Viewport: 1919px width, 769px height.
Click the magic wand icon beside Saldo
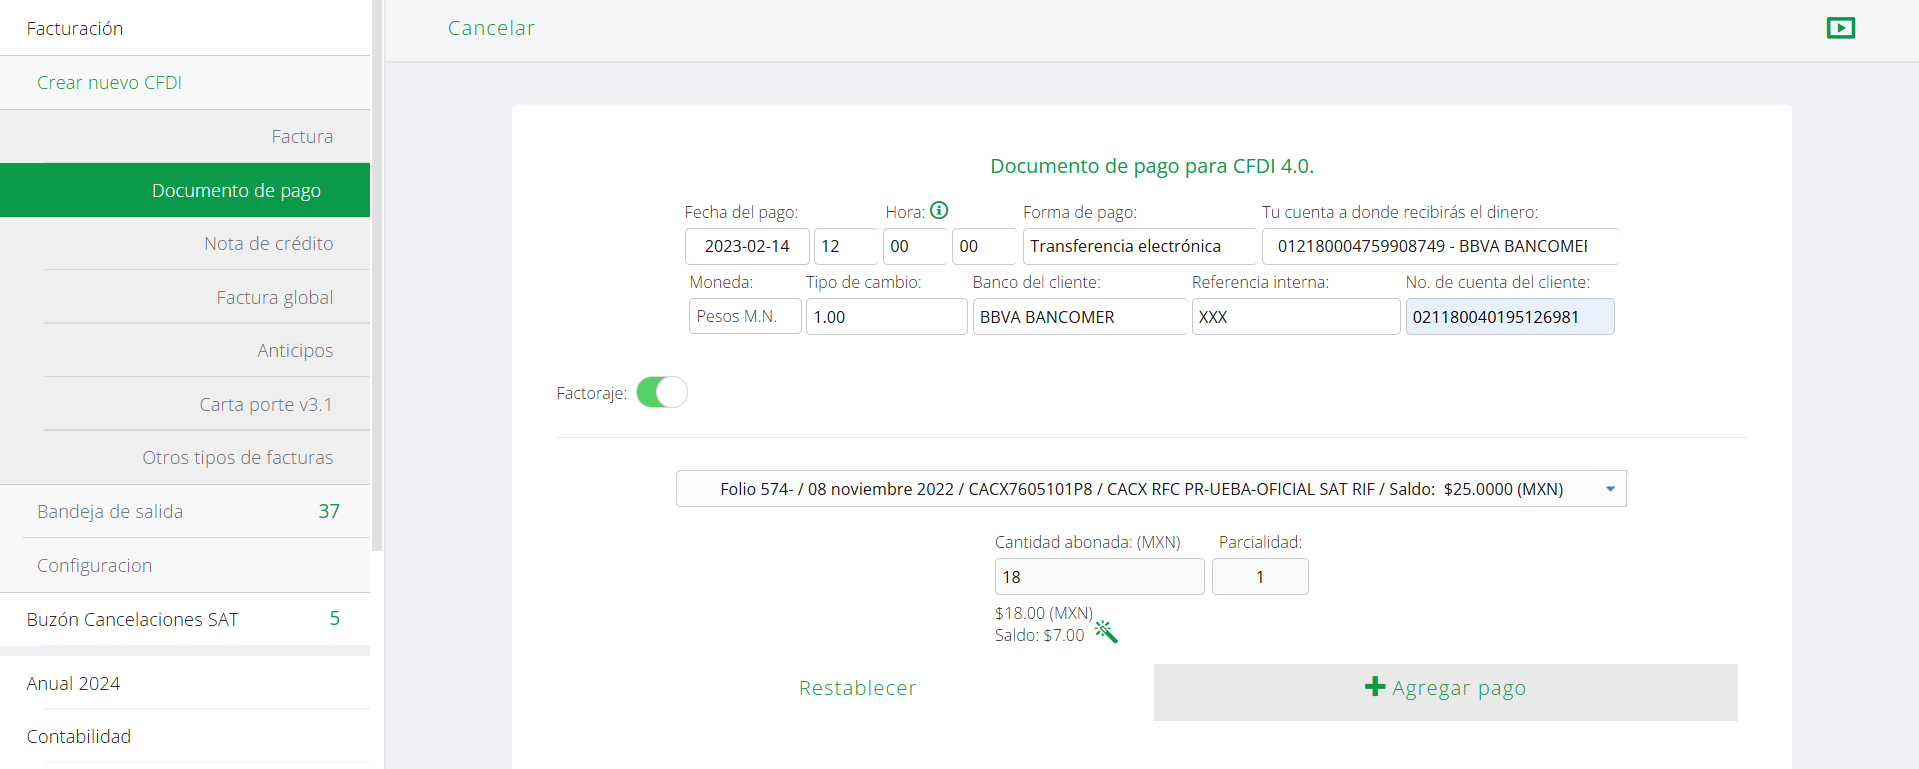tap(1106, 631)
